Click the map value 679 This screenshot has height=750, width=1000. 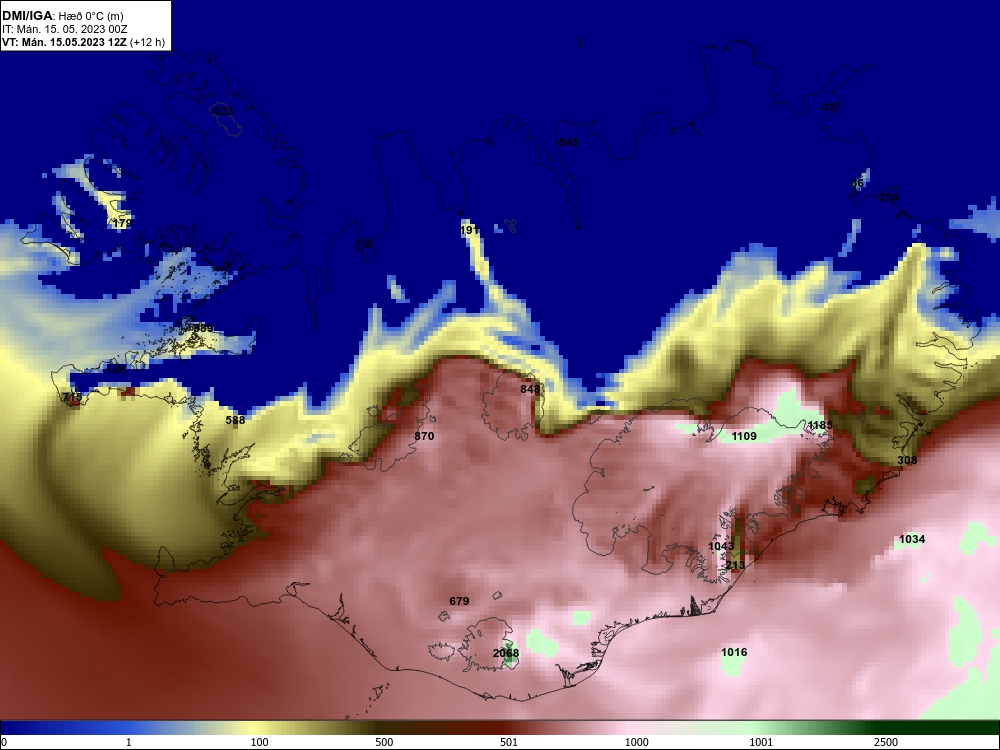tap(459, 601)
